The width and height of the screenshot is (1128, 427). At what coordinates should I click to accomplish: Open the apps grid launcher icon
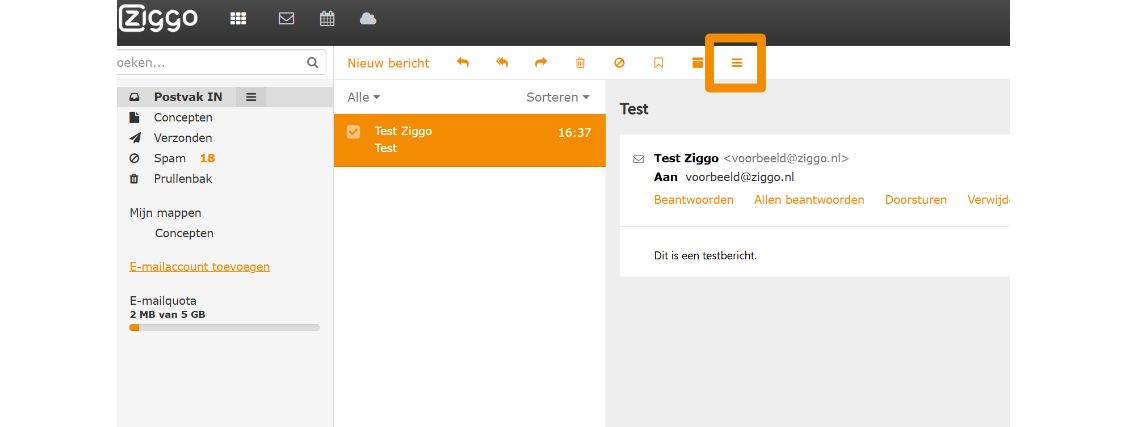tap(238, 18)
